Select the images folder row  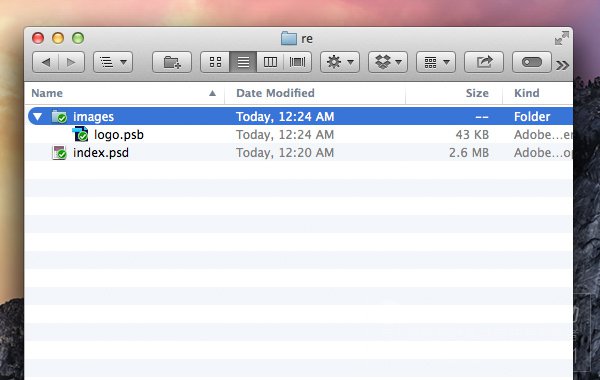(300, 116)
